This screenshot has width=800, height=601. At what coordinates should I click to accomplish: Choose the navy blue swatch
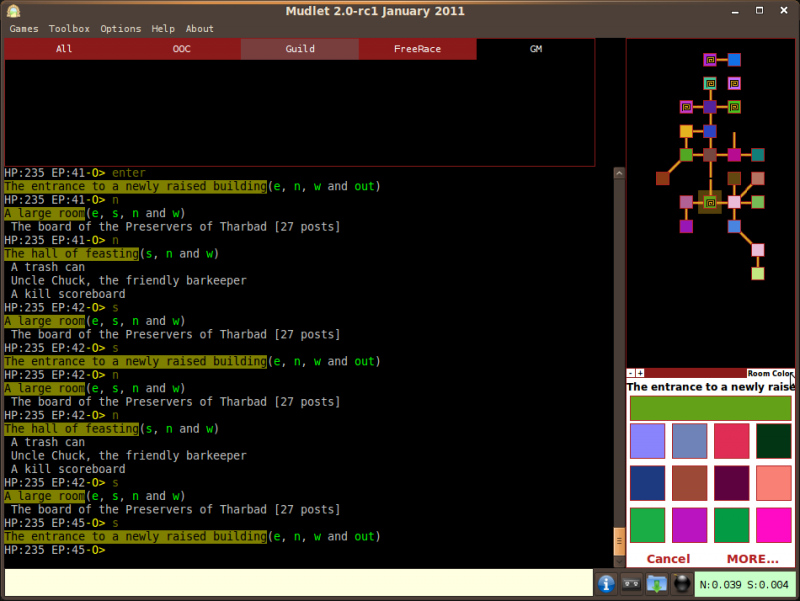click(x=647, y=483)
